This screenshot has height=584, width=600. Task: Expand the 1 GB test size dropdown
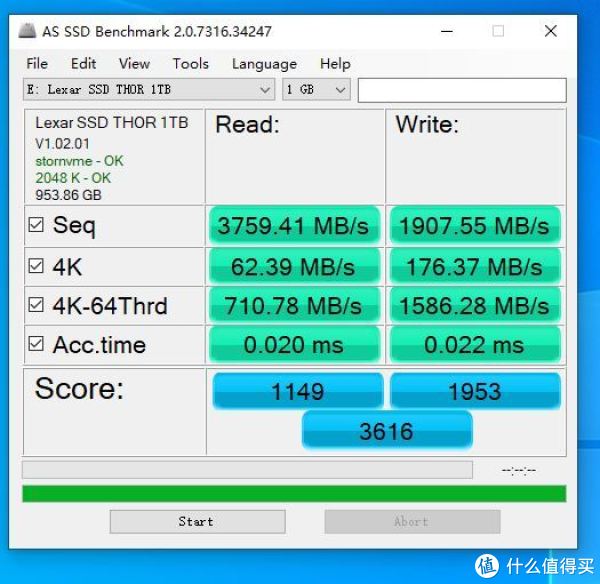316,90
